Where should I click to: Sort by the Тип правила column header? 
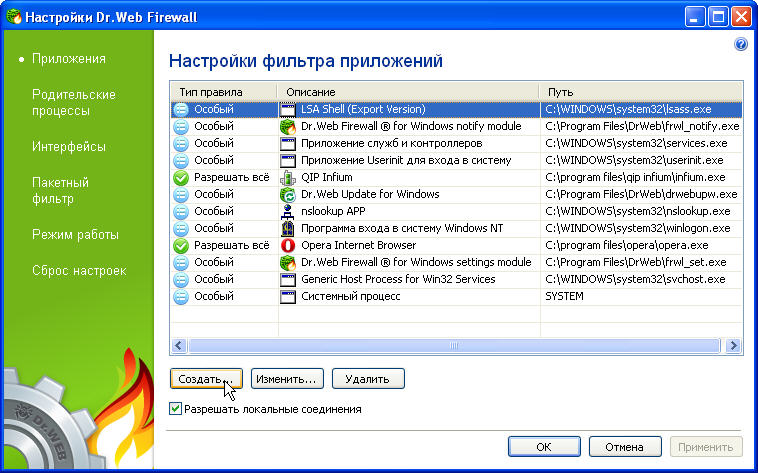[224, 92]
